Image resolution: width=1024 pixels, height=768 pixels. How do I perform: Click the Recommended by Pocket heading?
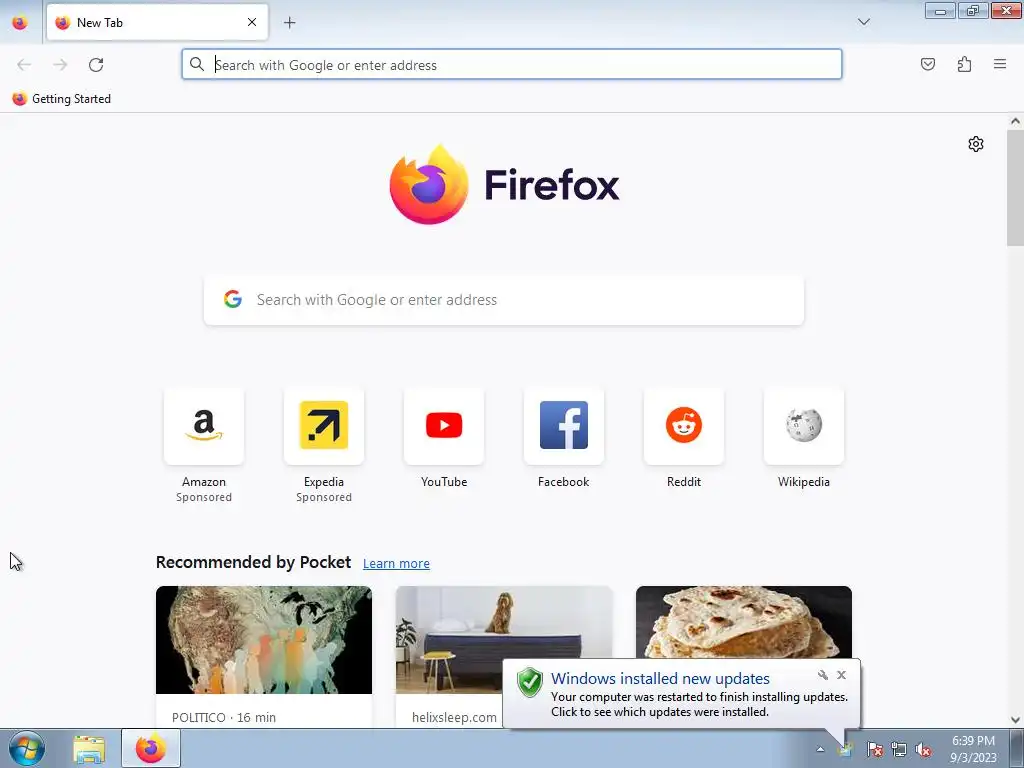pyautogui.click(x=253, y=562)
